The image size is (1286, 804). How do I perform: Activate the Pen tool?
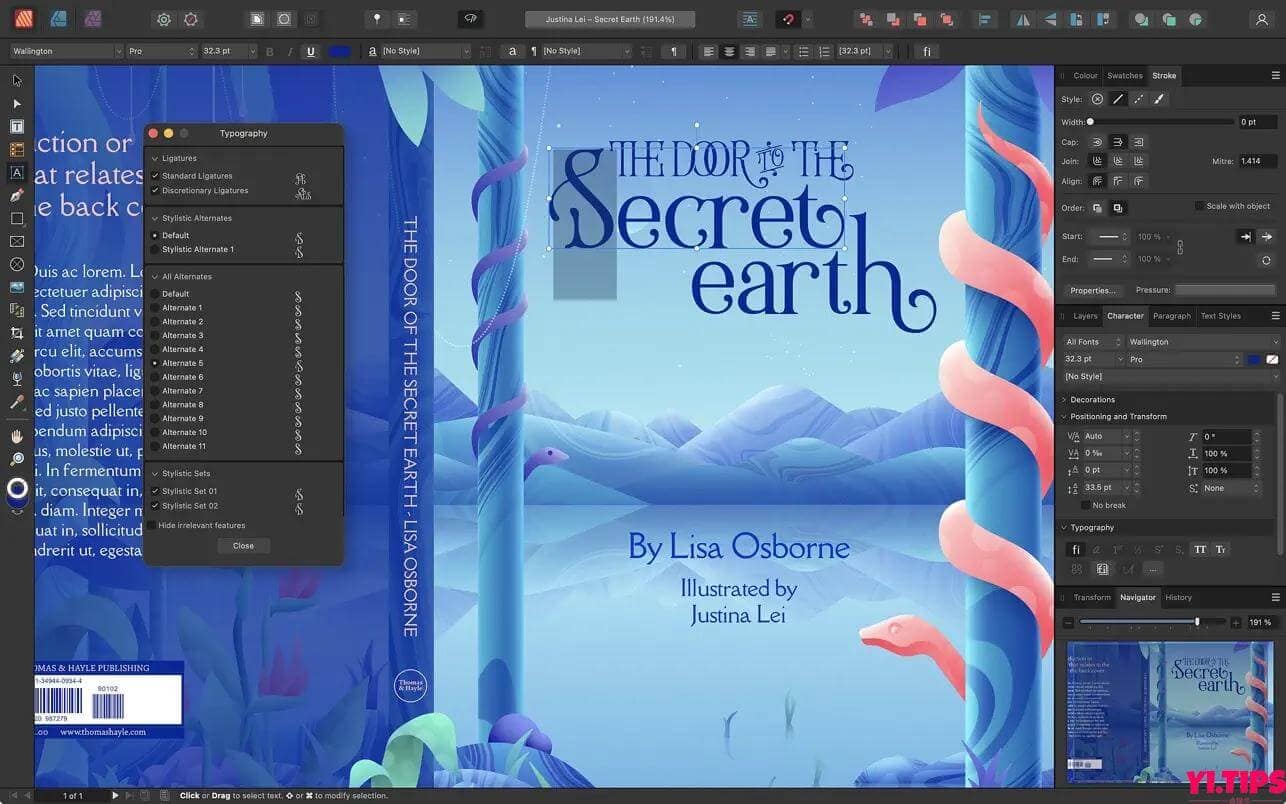(x=17, y=196)
